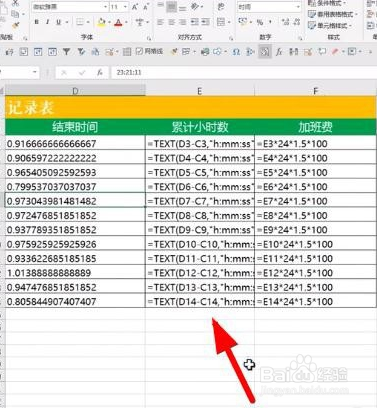
Task: Open the Name Box dropdown arrow
Action: pyautogui.click(x=35, y=72)
